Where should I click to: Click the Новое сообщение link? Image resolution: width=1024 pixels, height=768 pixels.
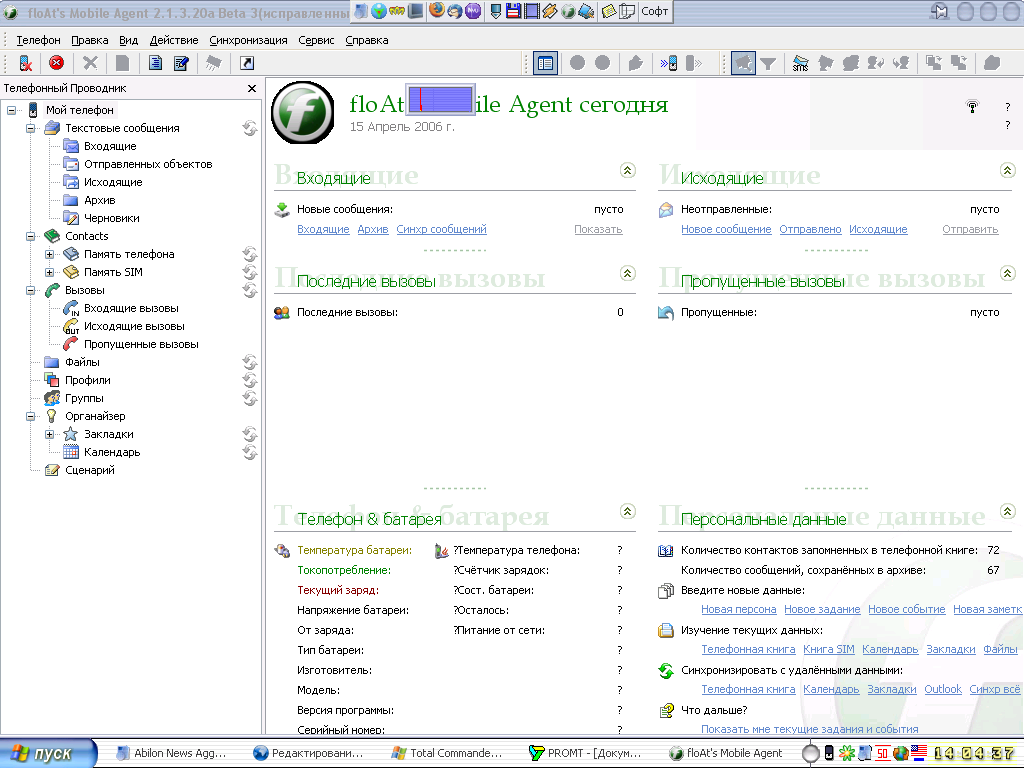tap(726, 229)
